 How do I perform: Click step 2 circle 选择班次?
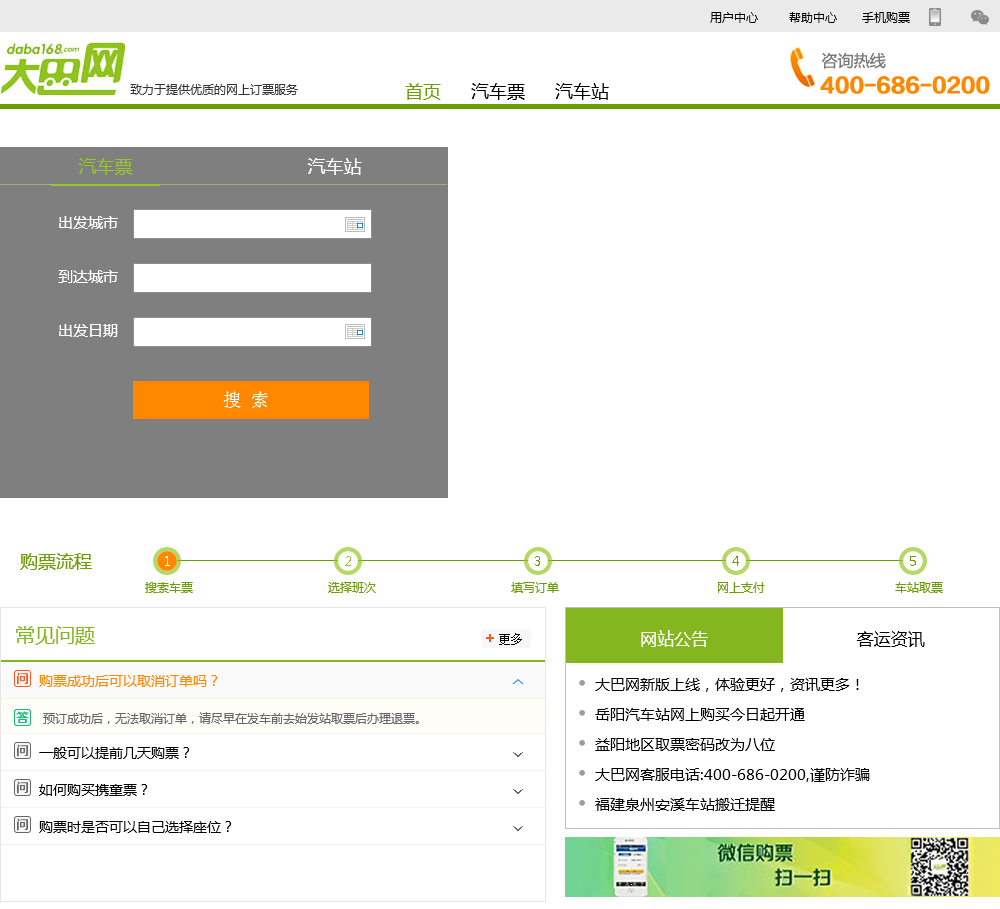pyautogui.click(x=348, y=561)
